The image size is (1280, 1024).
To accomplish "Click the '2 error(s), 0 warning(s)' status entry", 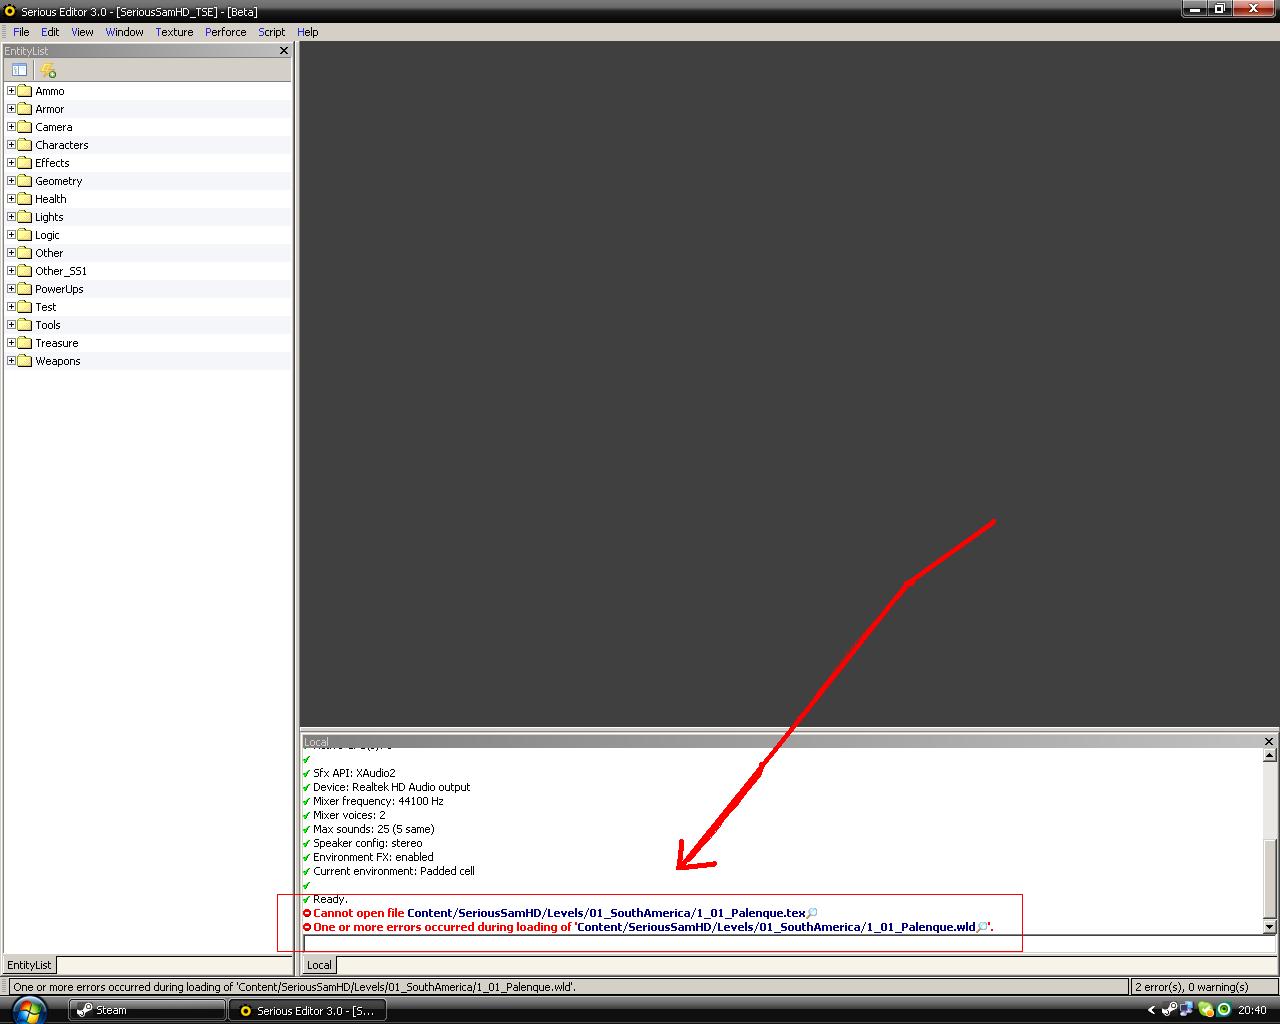I will pos(1192,987).
